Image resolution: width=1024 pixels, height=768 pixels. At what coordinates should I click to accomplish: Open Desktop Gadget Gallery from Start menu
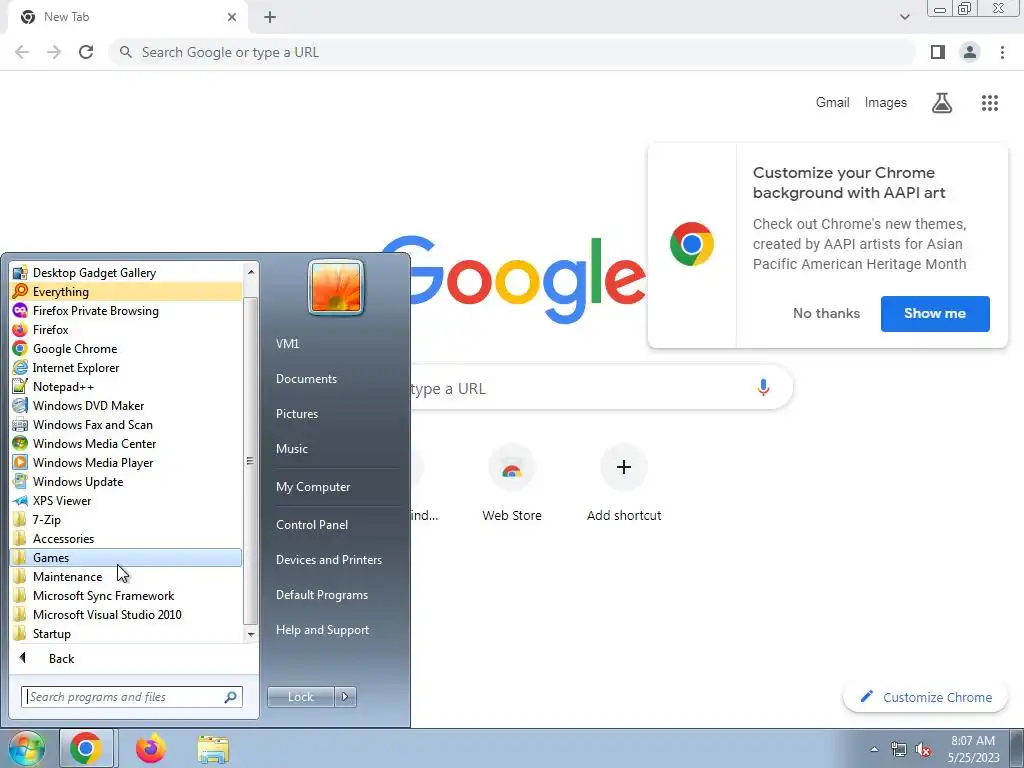(127, 272)
